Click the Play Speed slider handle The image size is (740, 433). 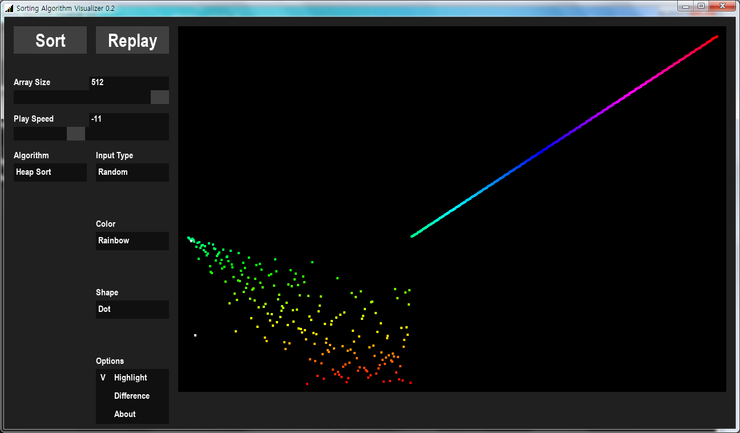click(x=76, y=134)
